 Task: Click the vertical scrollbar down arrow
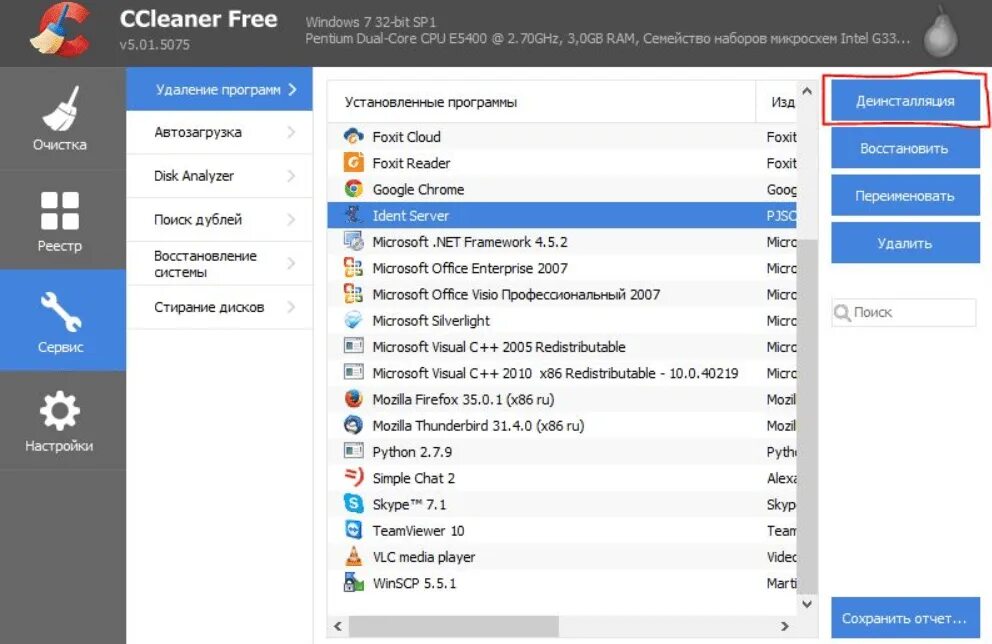807,604
